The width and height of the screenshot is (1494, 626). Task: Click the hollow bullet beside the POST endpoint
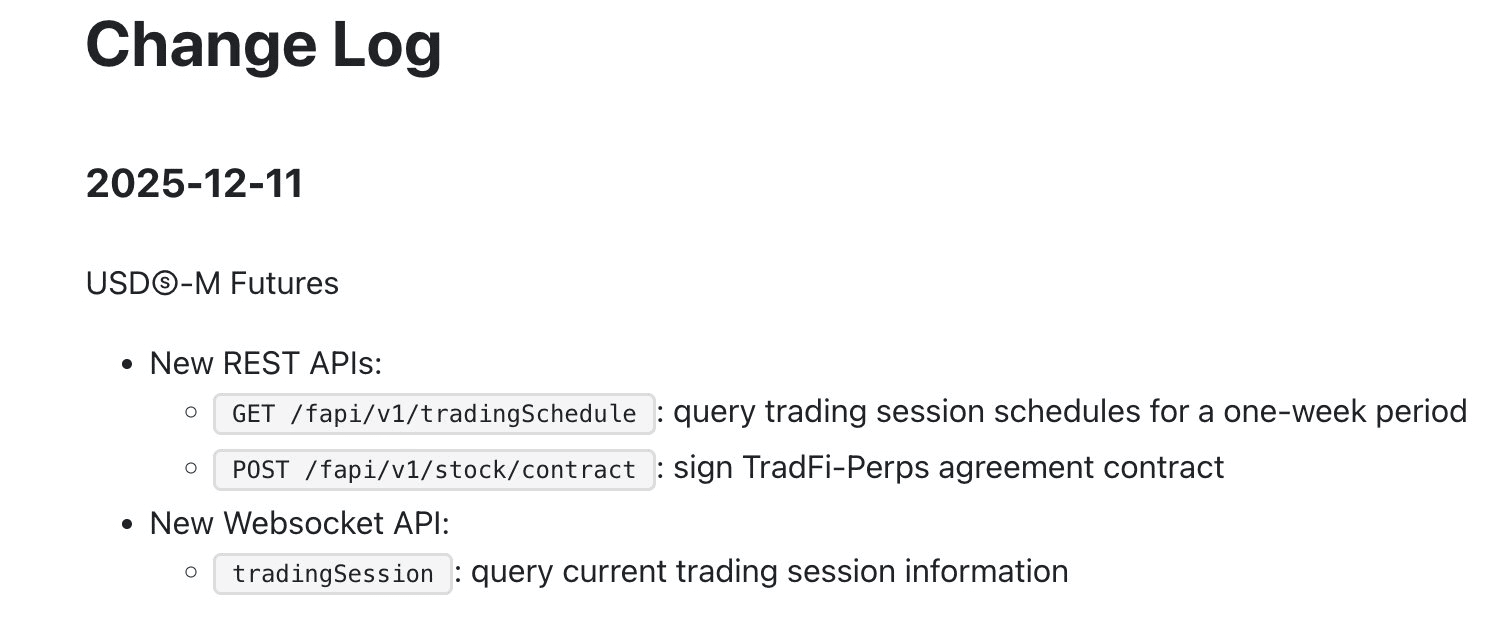pos(191,467)
